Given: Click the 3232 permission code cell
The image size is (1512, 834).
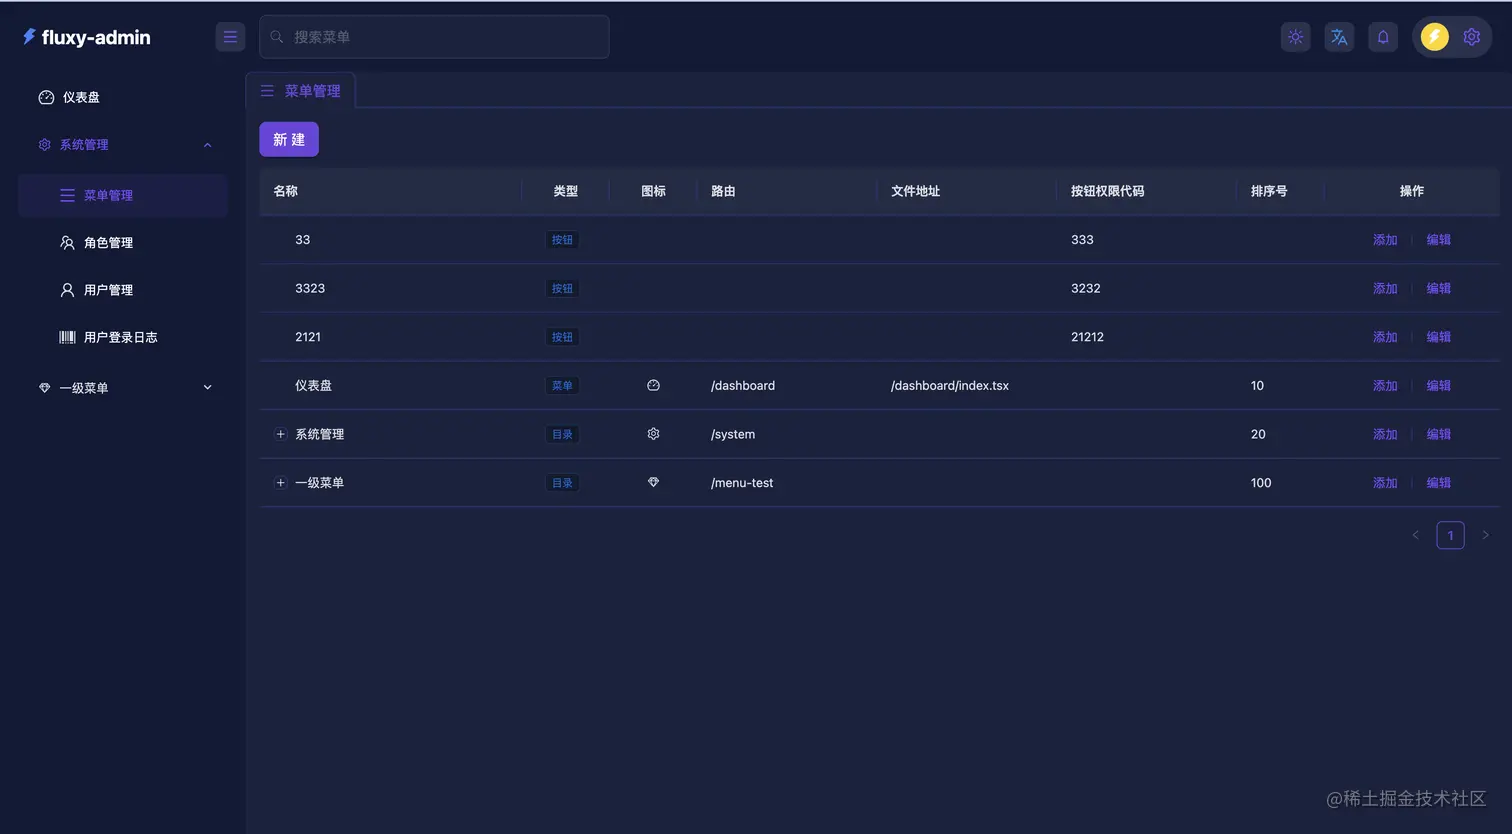Looking at the screenshot, I should point(1085,288).
